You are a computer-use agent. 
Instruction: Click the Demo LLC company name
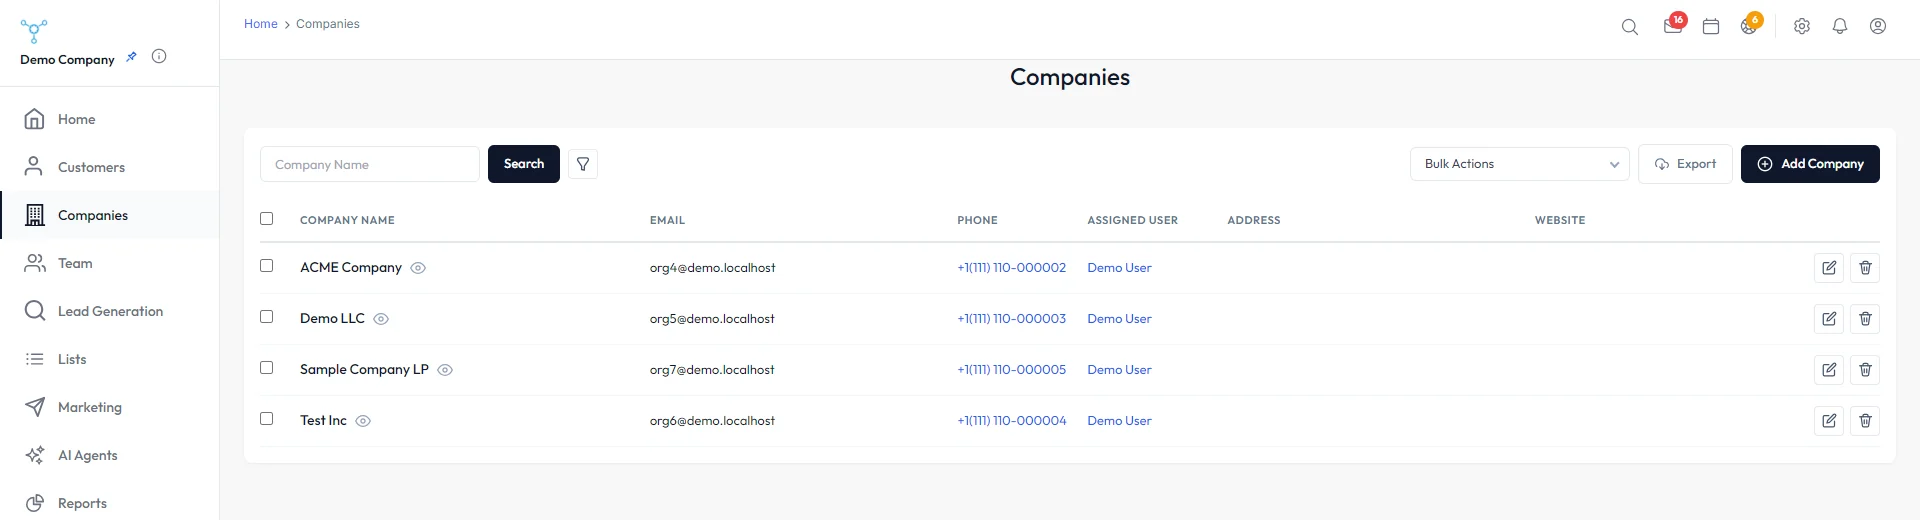332,319
